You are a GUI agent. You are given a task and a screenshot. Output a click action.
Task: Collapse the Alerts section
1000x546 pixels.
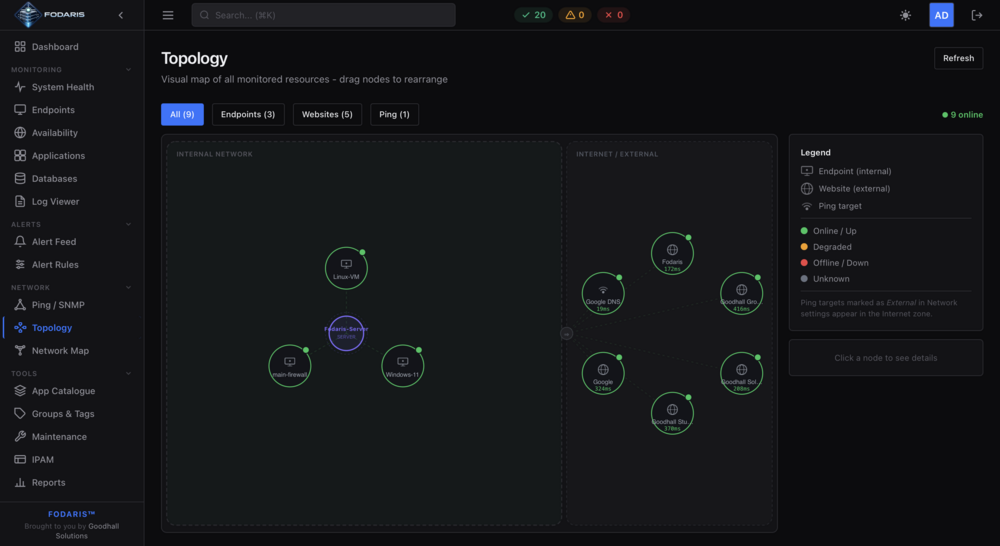128,225
